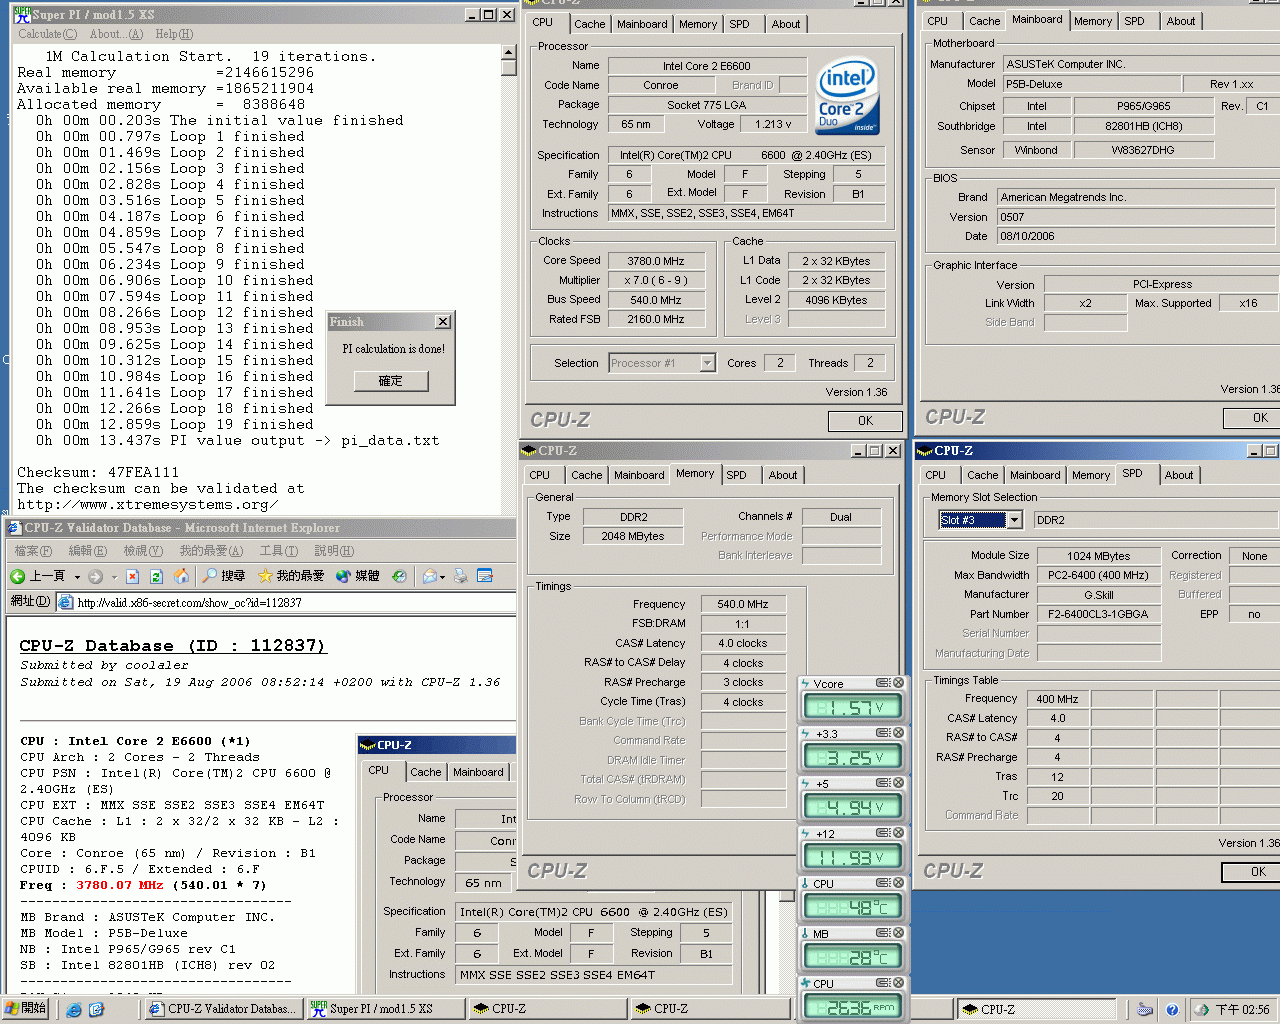Close the Vcore sensor widget
The height and width of the screenshot is (1024, 1280).
[898, 683]
